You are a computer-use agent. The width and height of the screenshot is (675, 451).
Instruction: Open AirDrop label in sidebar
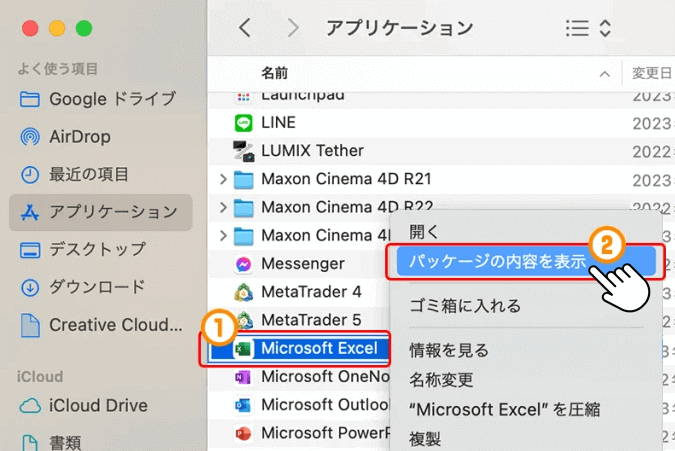[x=80, y=137]
